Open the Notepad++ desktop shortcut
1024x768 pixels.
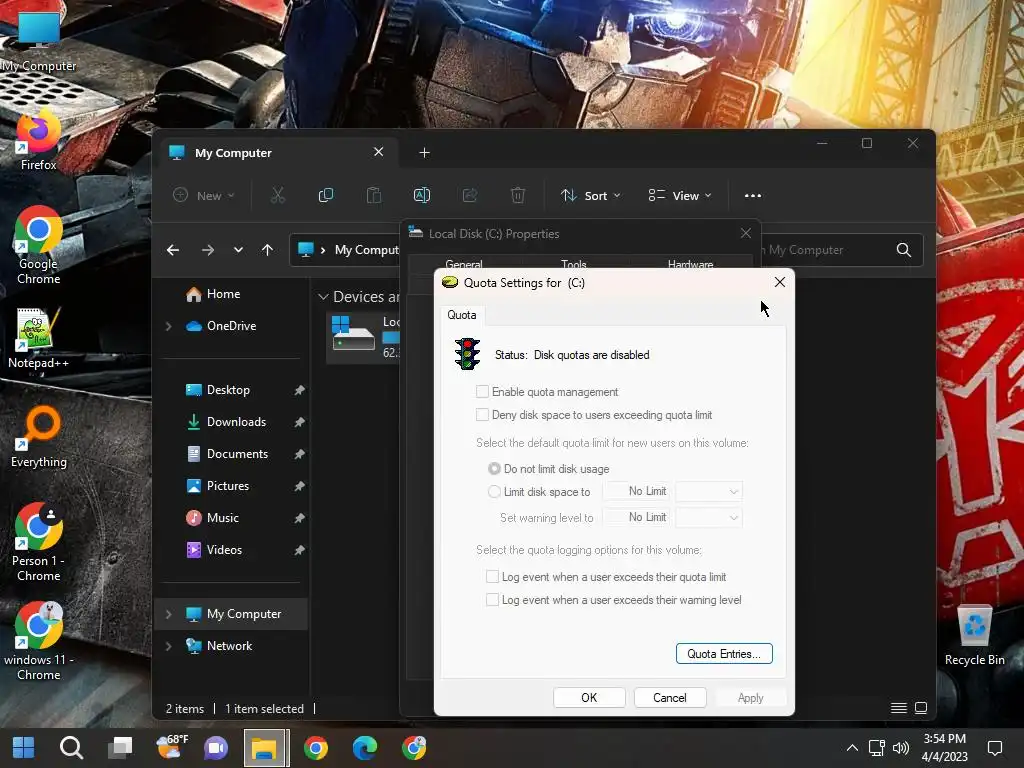39,338
